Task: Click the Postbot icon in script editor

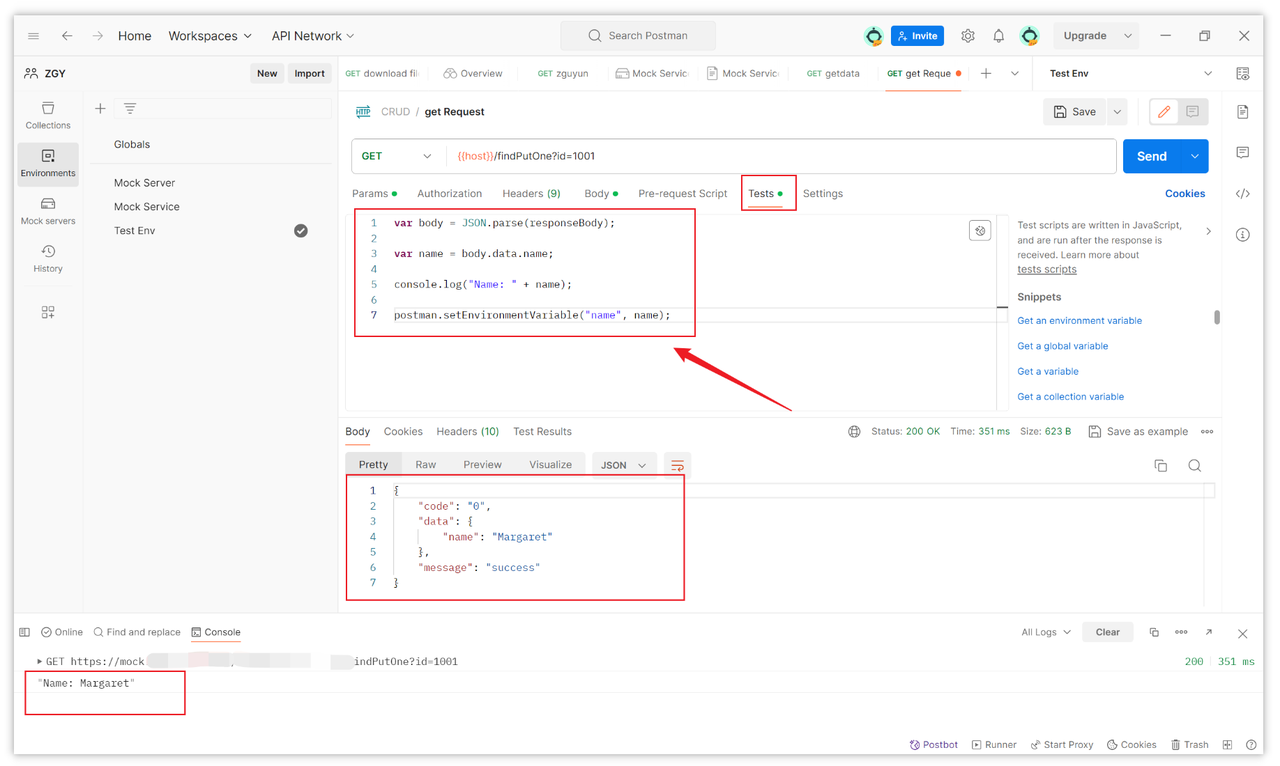Action: [980, 231]
